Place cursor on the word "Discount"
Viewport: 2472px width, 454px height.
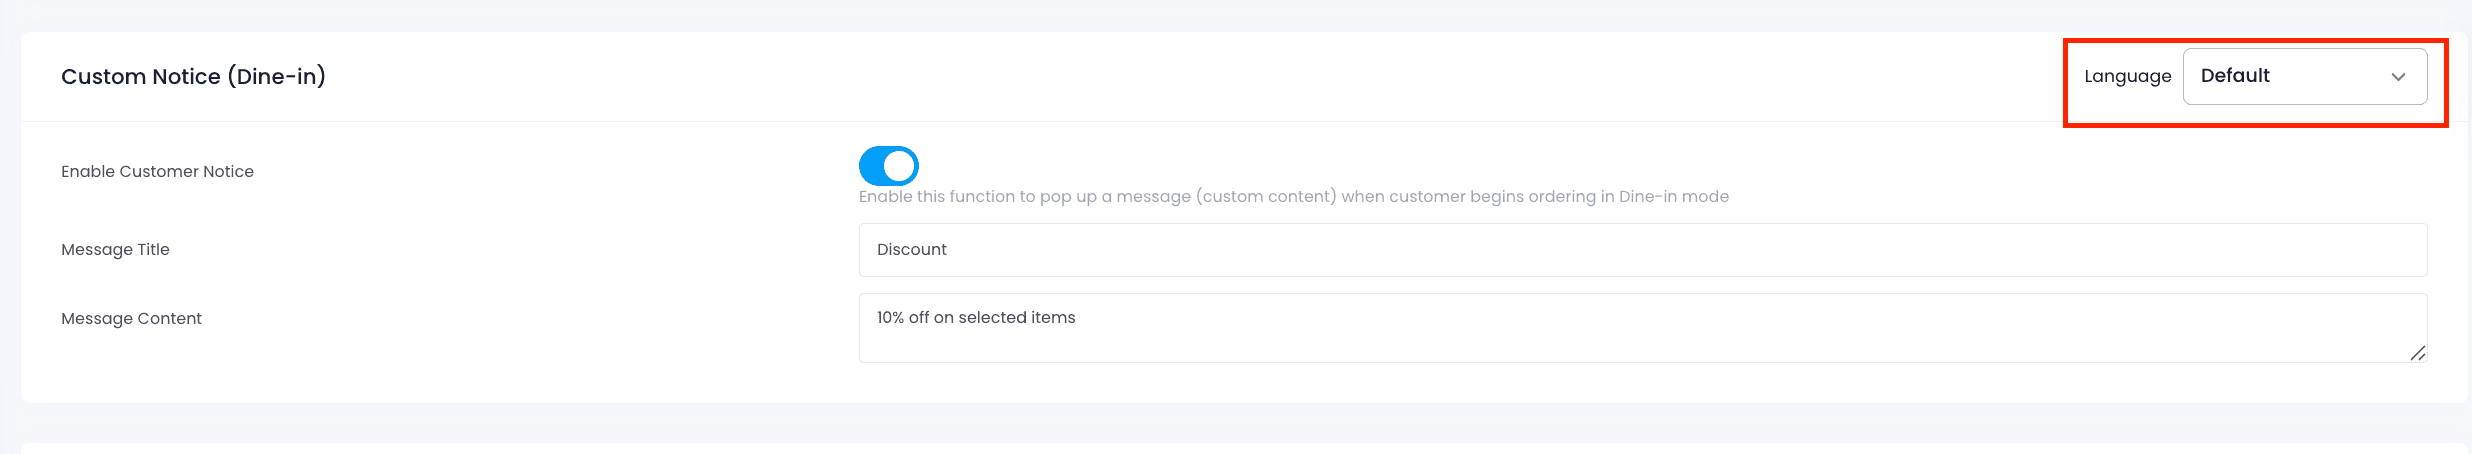(x=911, y=250)
